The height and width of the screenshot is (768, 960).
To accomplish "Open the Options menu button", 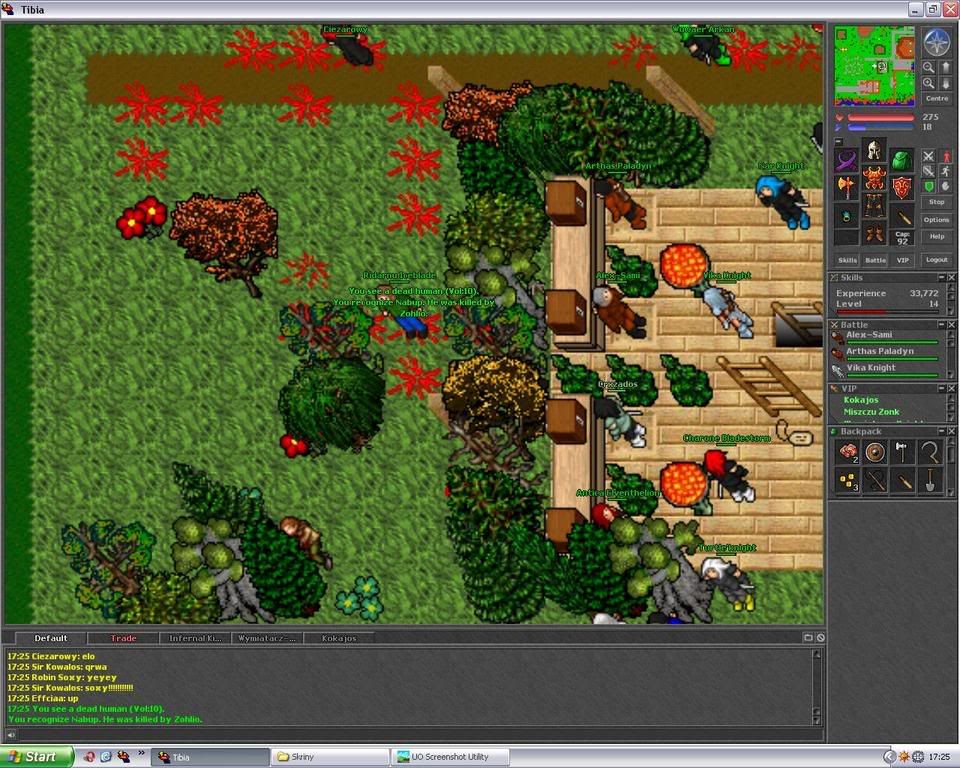I will (937, 219).
